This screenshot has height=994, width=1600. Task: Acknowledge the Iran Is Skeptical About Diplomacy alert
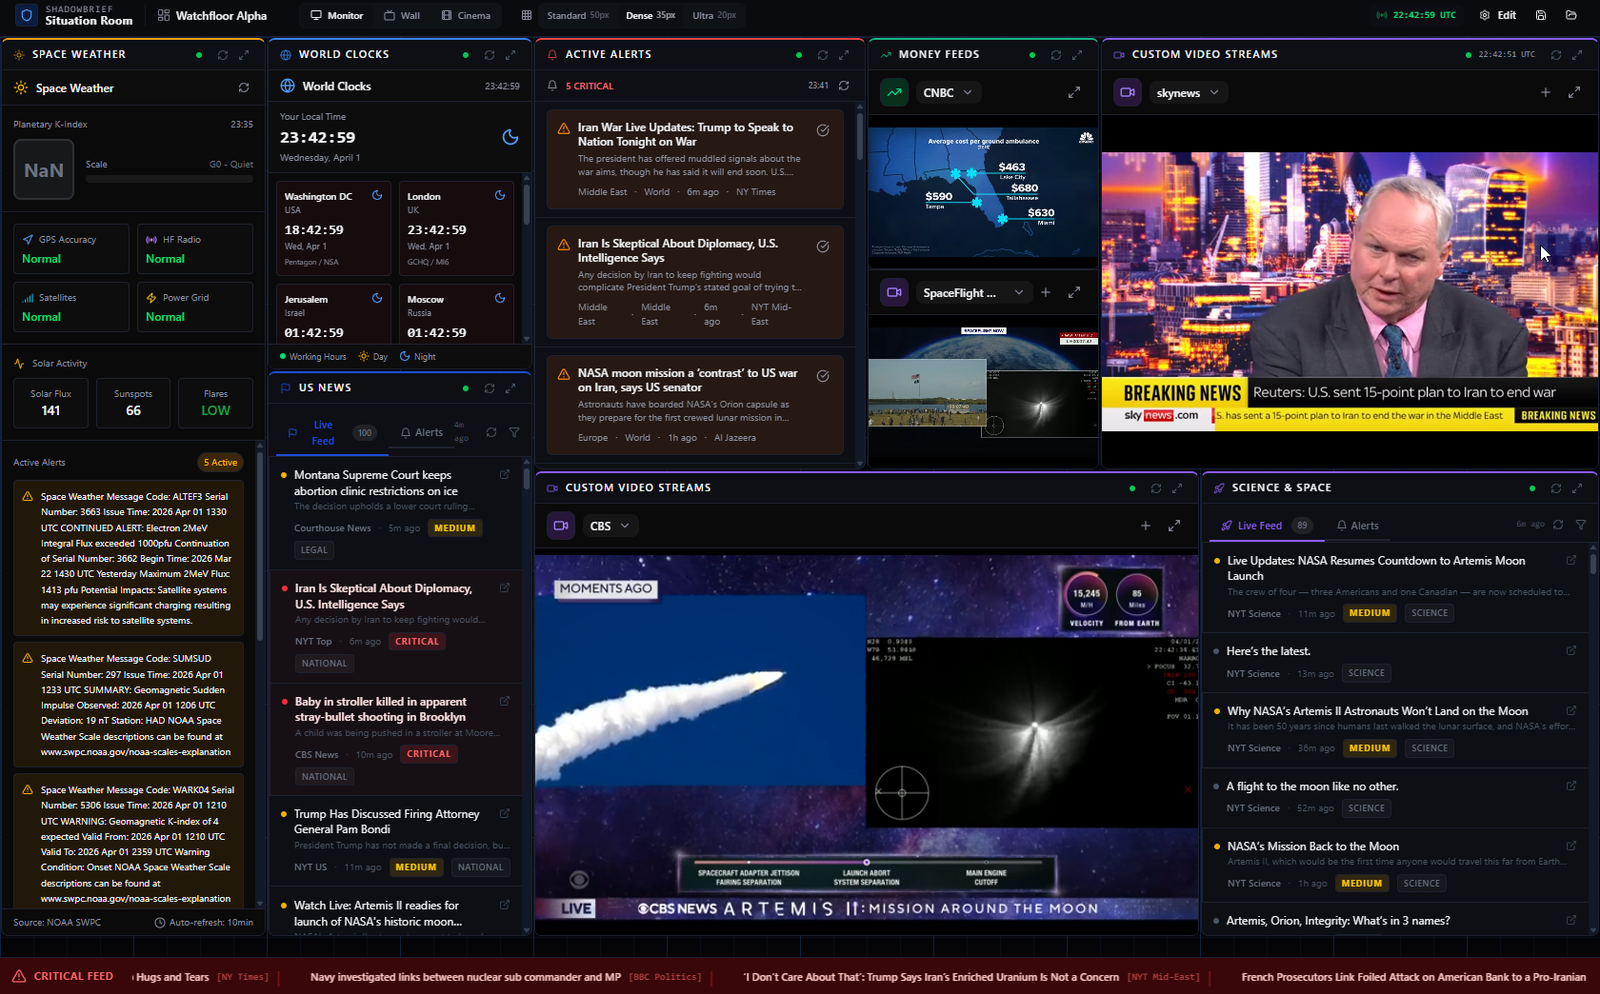click(822, 246)
